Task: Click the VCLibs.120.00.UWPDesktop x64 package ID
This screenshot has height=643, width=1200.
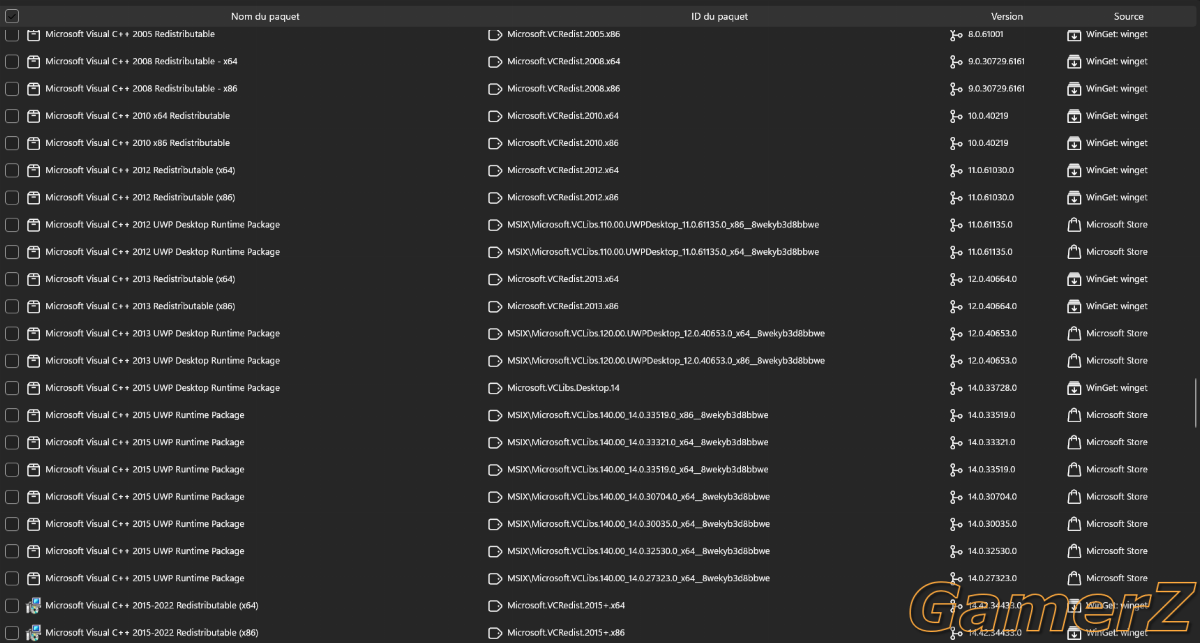Action: (x=666, y=333)
